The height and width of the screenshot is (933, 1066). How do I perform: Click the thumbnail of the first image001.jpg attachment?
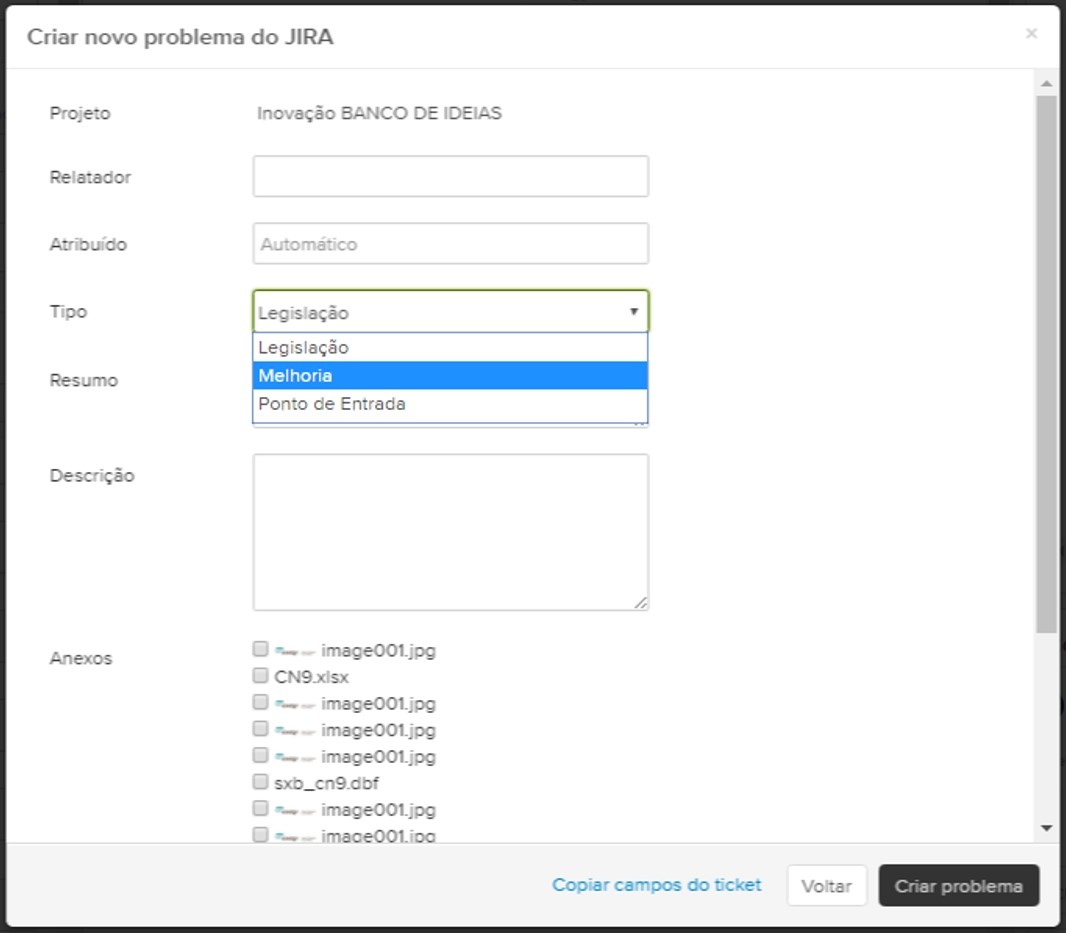295,651
